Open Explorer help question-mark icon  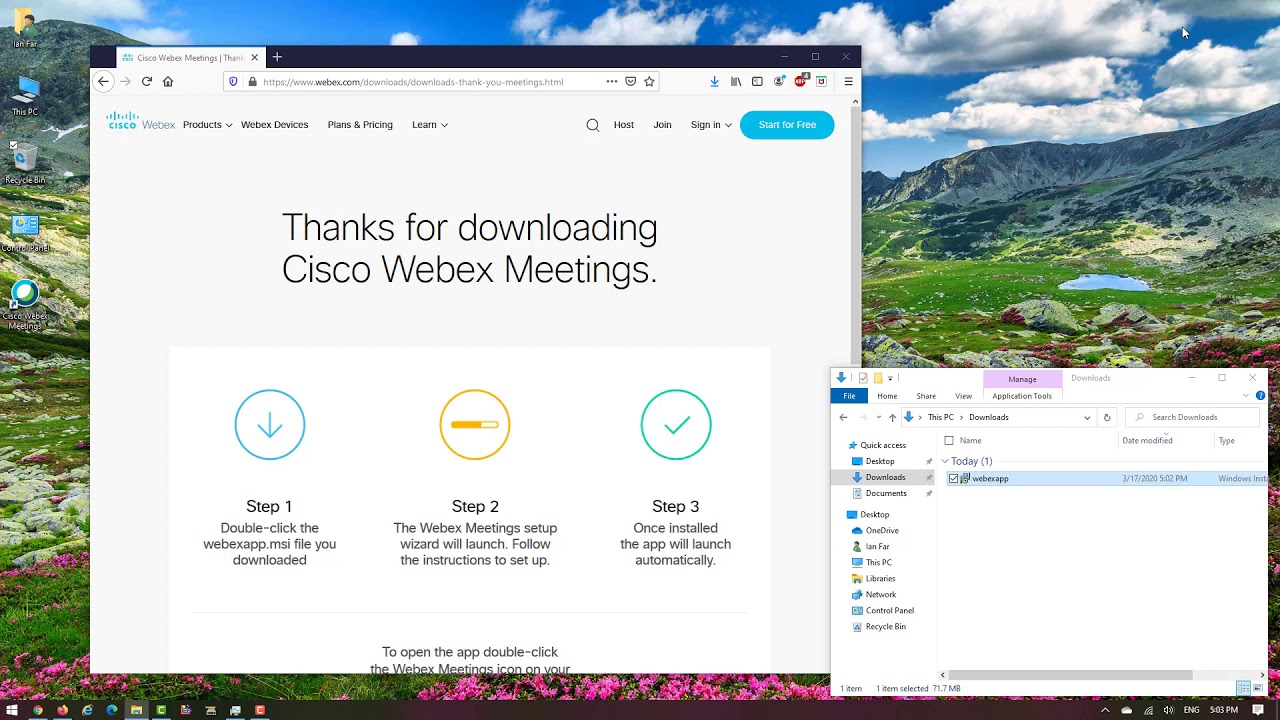pyautogui.click(x=1260, y=396)
